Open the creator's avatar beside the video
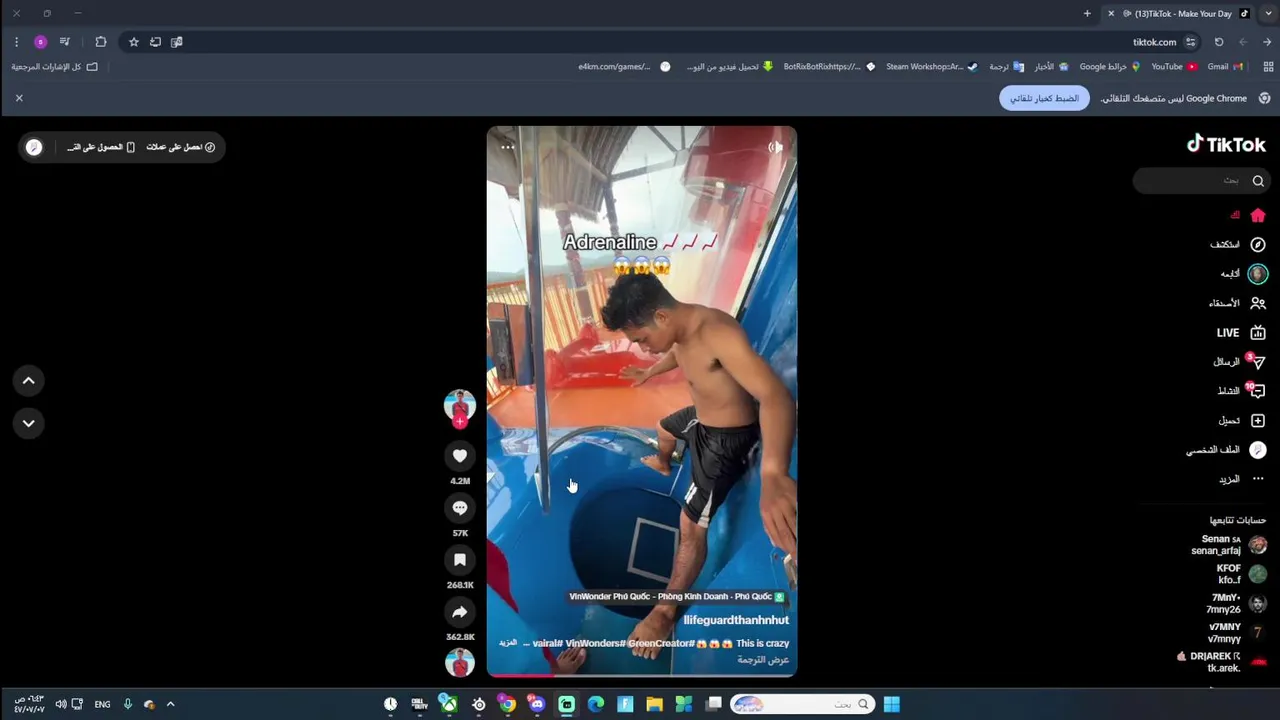This screenshot has height=720, width=1280. (460, 404)
